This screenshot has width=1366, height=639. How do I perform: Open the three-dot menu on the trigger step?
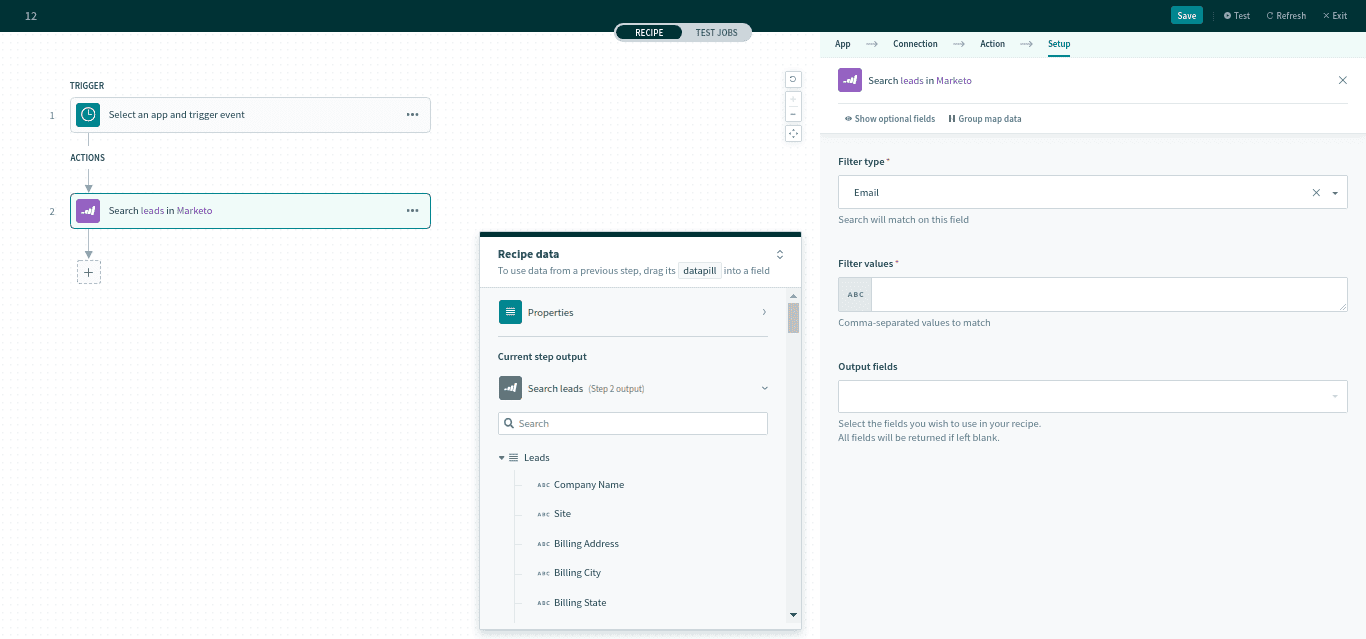[412, 115]
